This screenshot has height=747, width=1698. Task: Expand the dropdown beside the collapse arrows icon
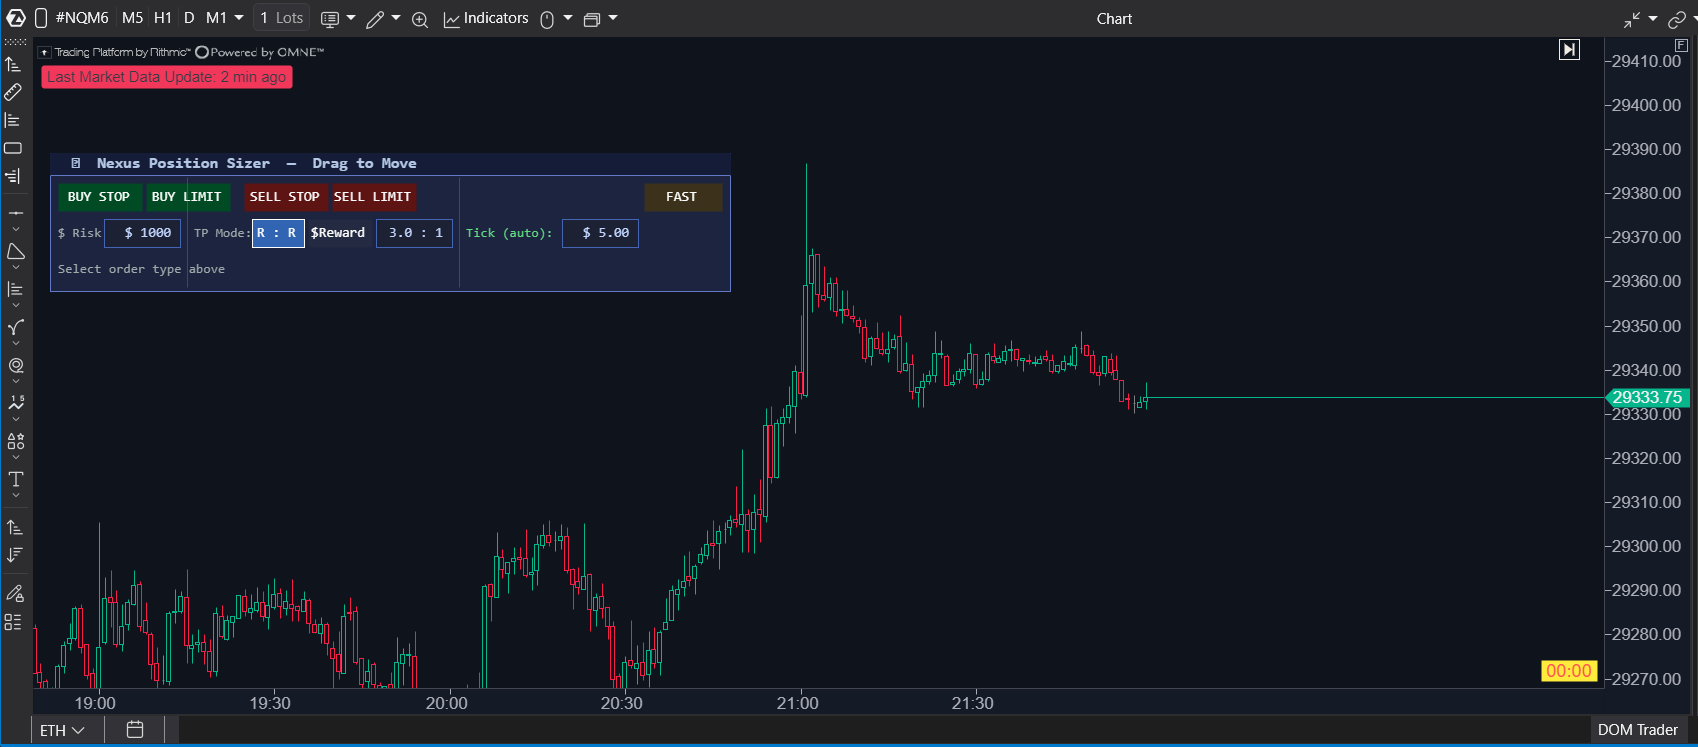pyautogui.click(x=1653, y=19)
